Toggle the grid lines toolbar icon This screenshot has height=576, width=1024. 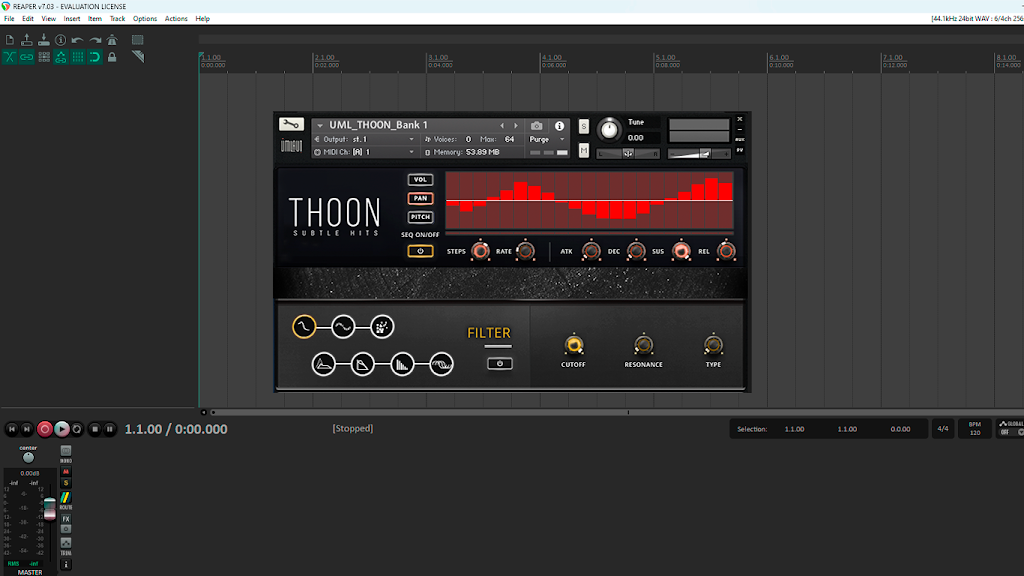click(x=78, y=57)
